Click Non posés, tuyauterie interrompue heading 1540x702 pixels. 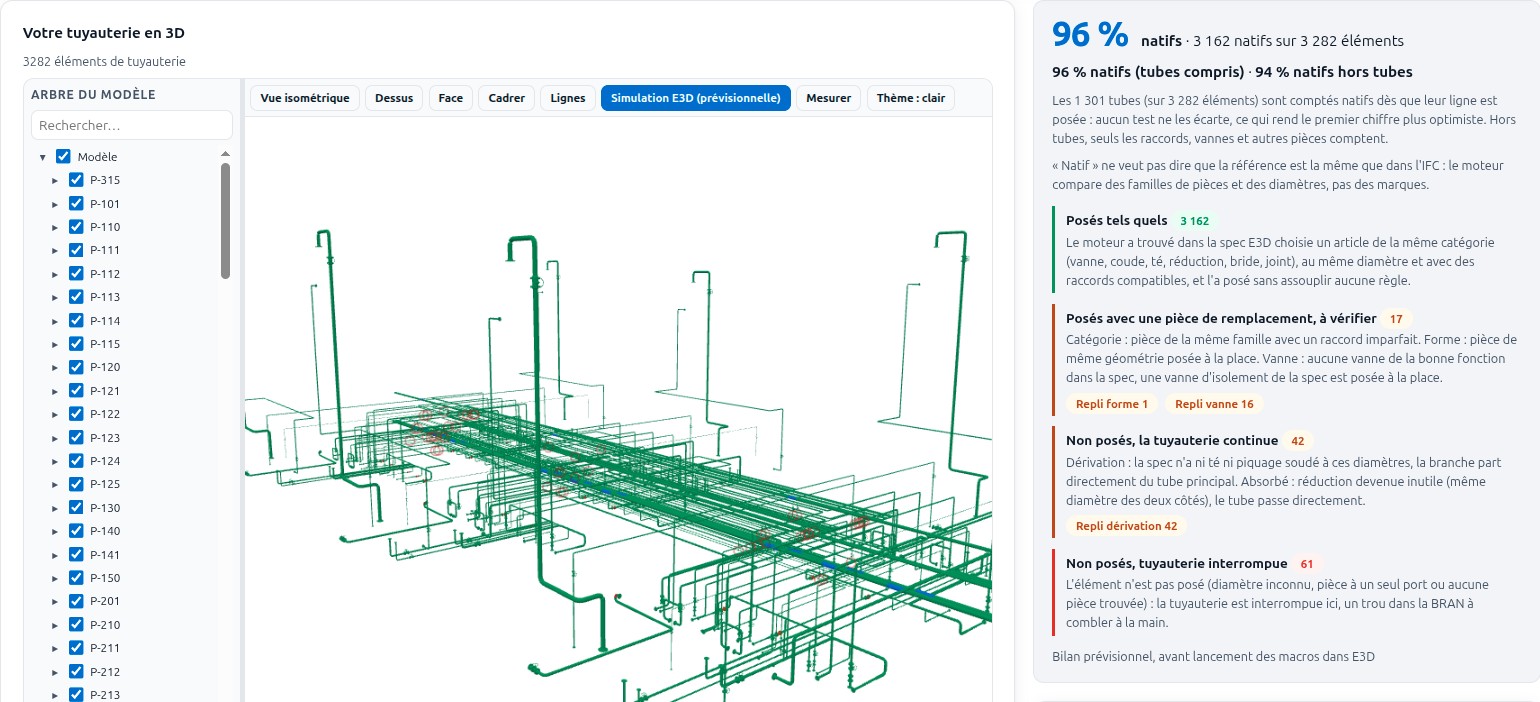[1177, 564]
